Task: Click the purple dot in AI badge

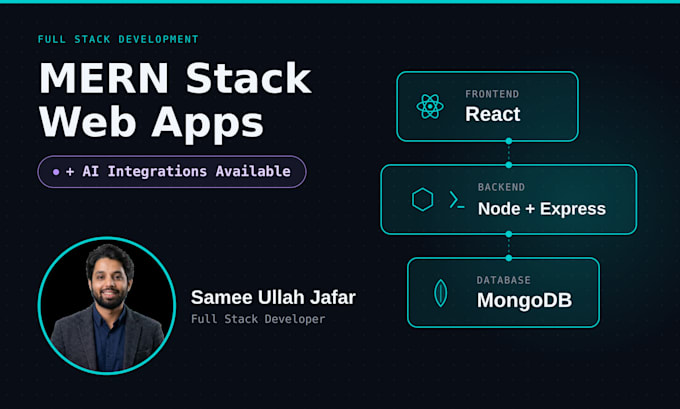Action: (x=56, y=172)
